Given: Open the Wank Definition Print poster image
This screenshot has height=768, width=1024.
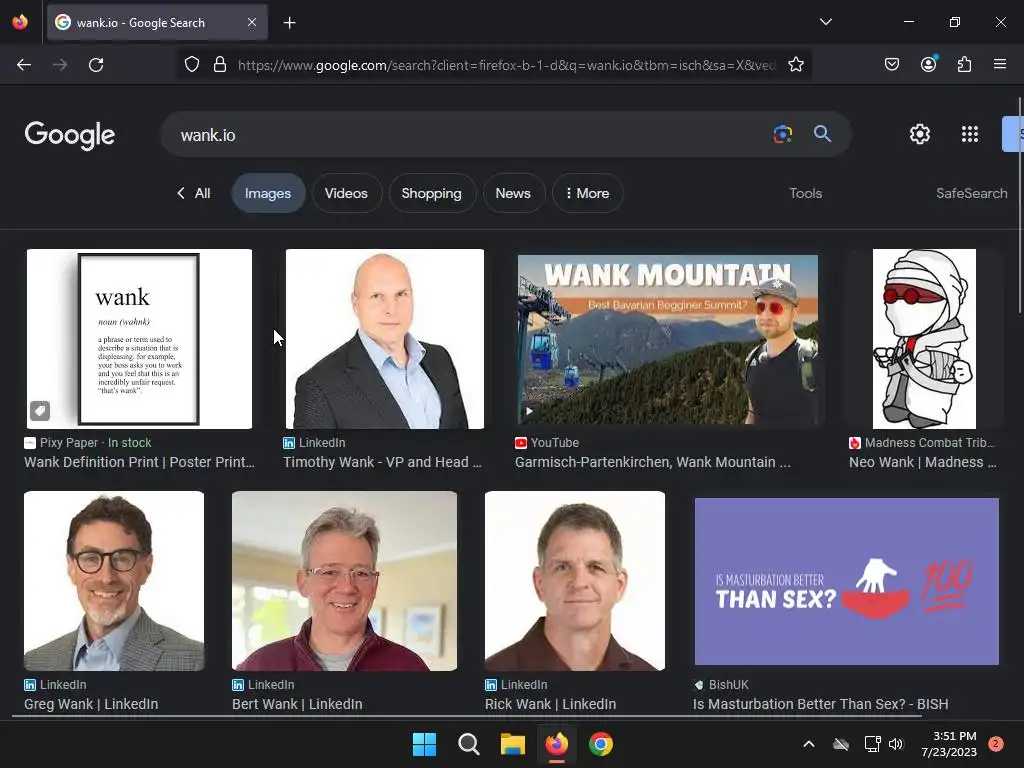Looking at the screenshot, I should (x=139, y=339).
